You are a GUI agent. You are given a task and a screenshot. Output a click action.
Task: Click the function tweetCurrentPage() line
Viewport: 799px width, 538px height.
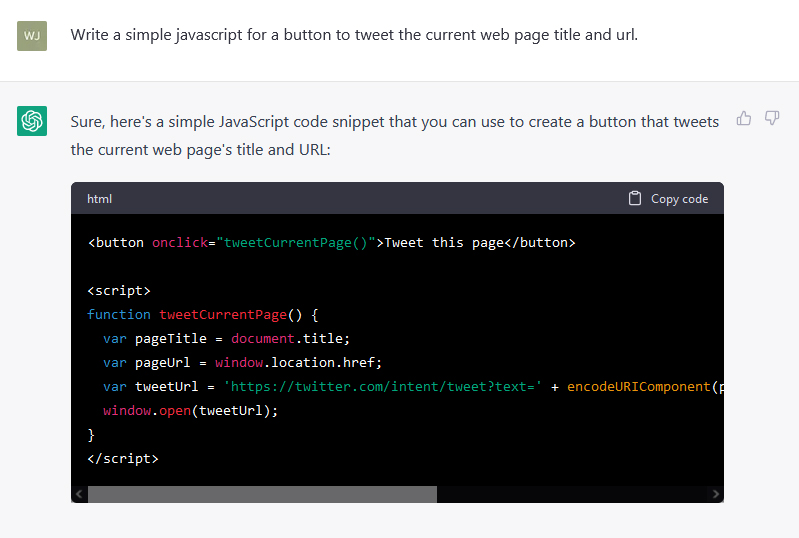pyautogui.click(x=203, y=315)
